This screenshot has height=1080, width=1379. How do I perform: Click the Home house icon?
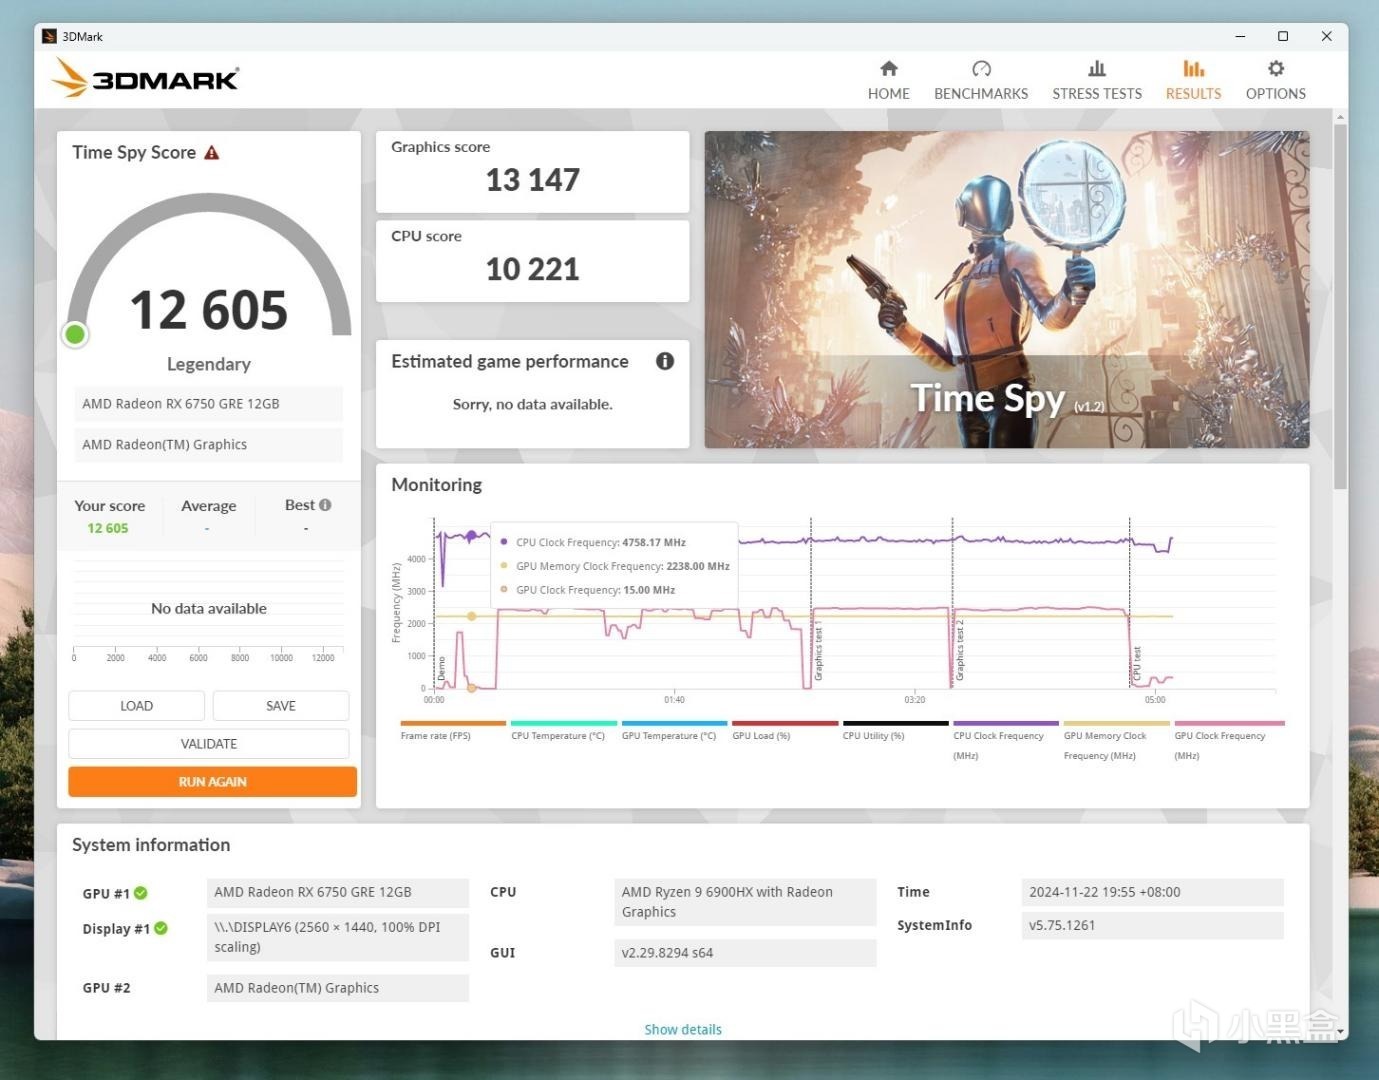pyautogui.click(x=889, y=68)
